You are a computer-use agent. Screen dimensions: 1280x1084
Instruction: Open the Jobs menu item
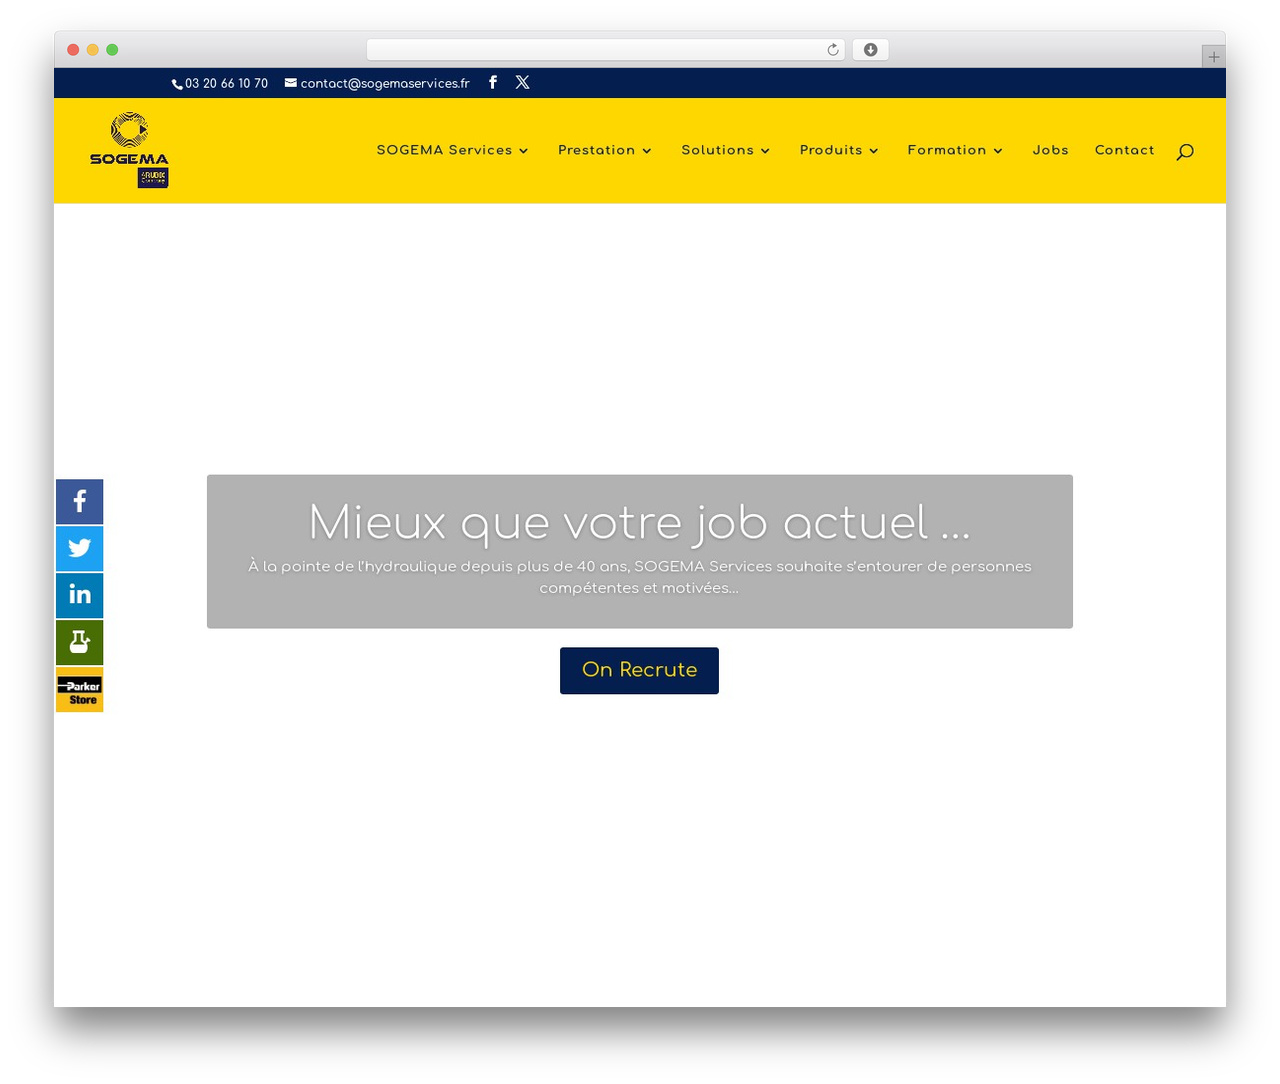tap(1050, 150)
